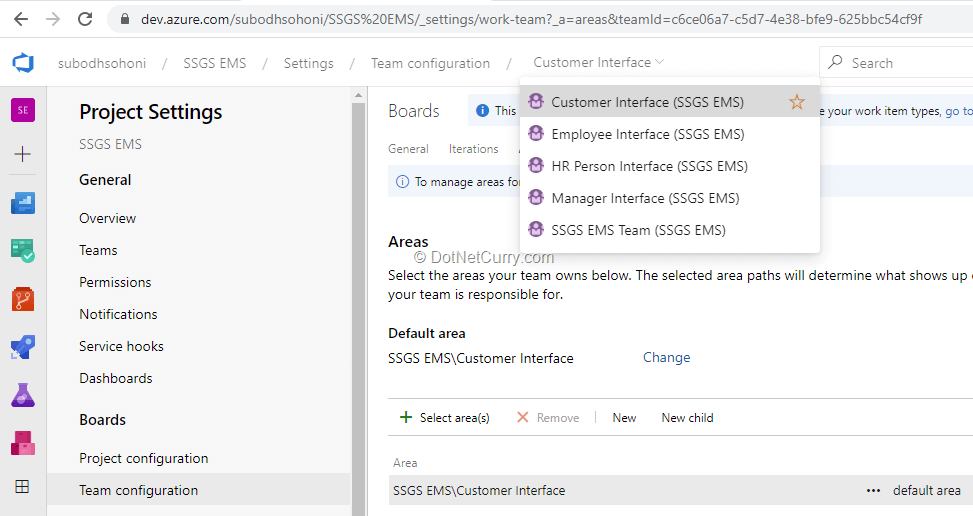Click the Project Settings panel scrollbar

[x=358, y=309]
